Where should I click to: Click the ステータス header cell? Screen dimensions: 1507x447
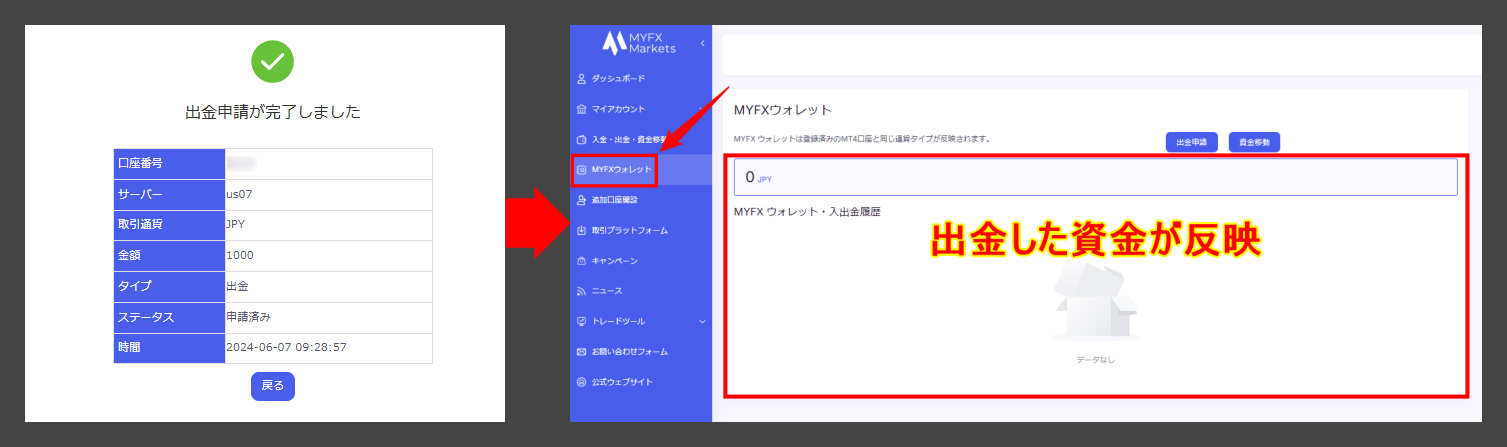(x=170, y=317)
